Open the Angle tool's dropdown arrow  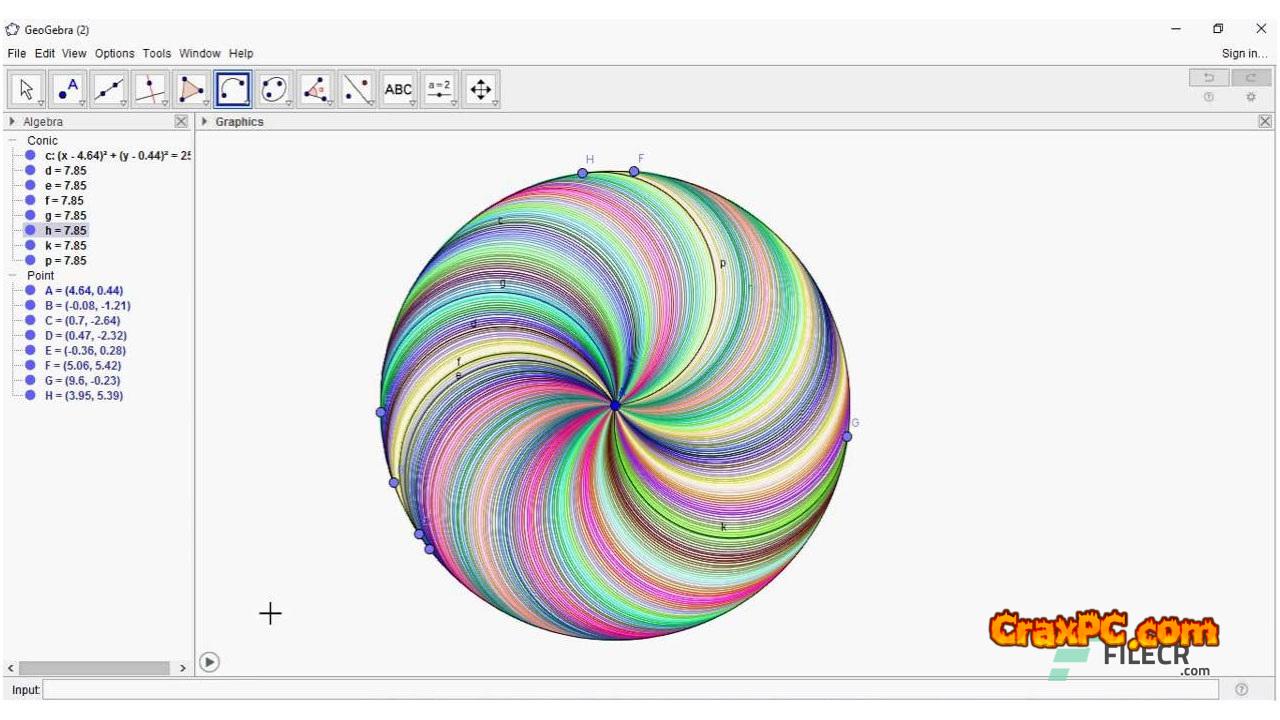click(330, 103)
